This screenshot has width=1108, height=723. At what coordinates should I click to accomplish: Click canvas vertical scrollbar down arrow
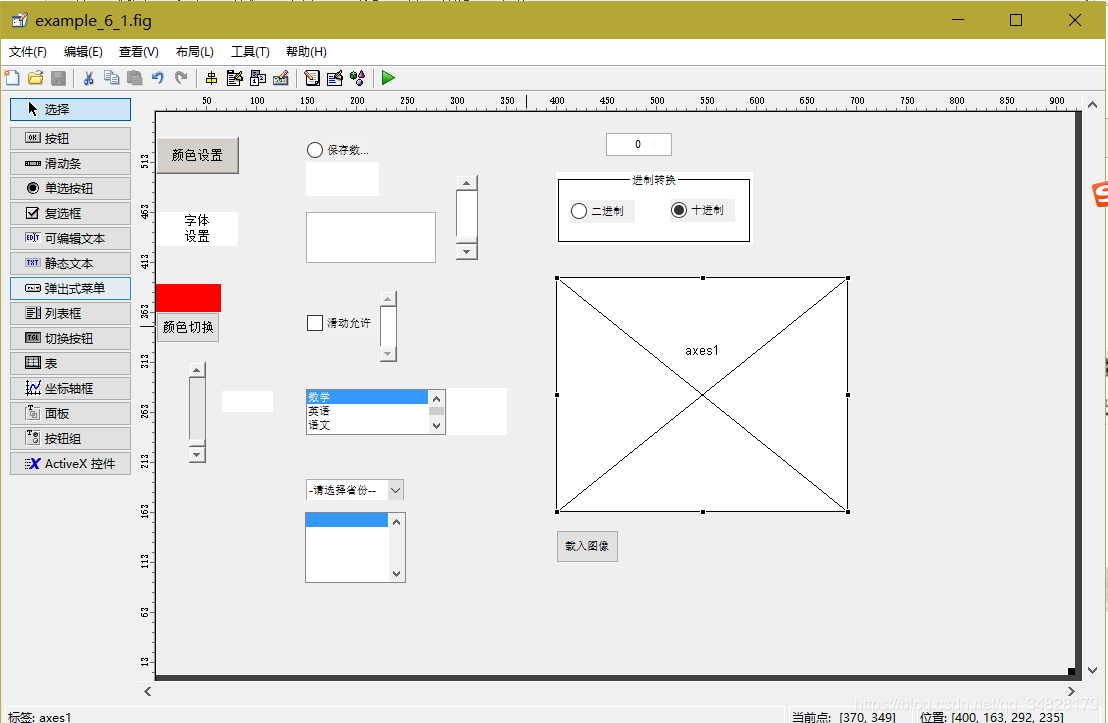[x=1092, y=670]
